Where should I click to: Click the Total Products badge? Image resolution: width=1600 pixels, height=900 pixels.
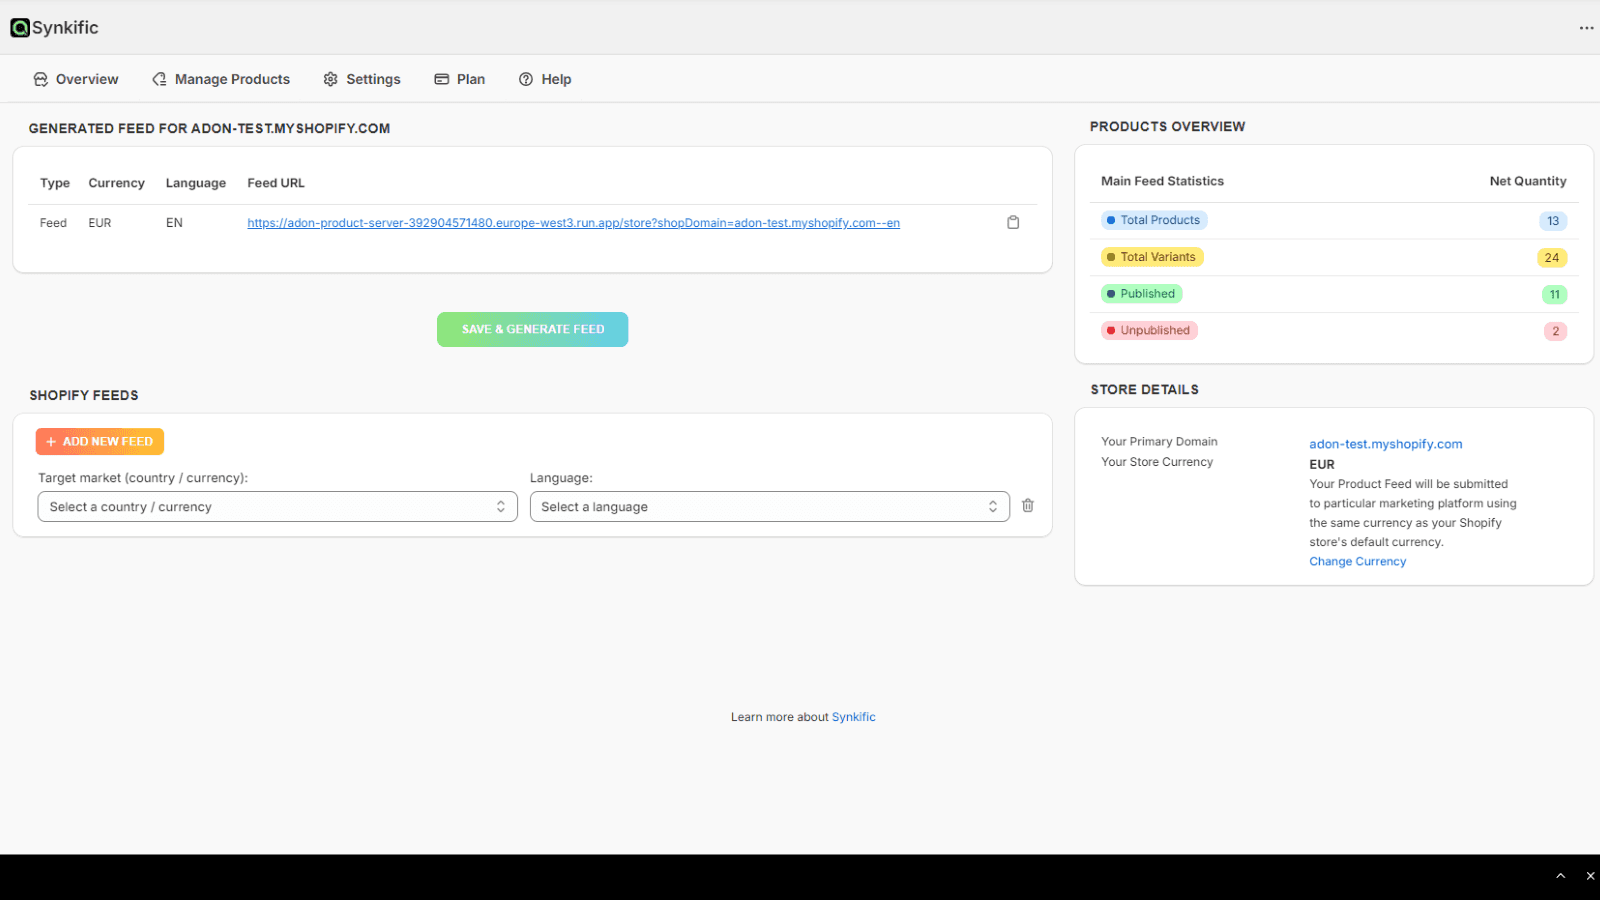1153,219
